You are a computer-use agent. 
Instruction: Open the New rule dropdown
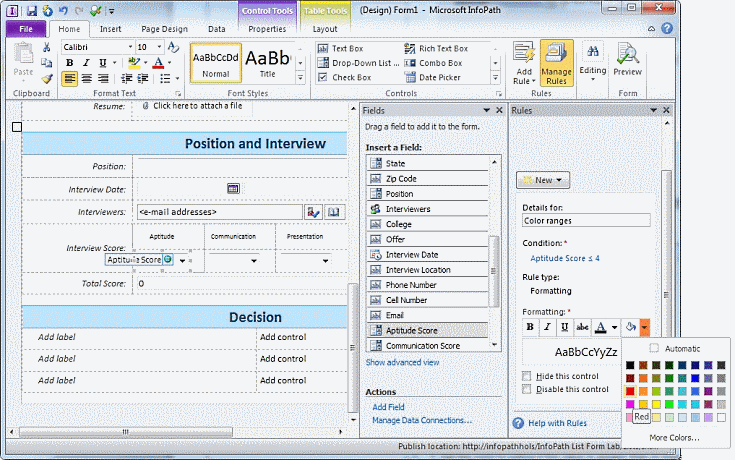(x=543, y=180)
